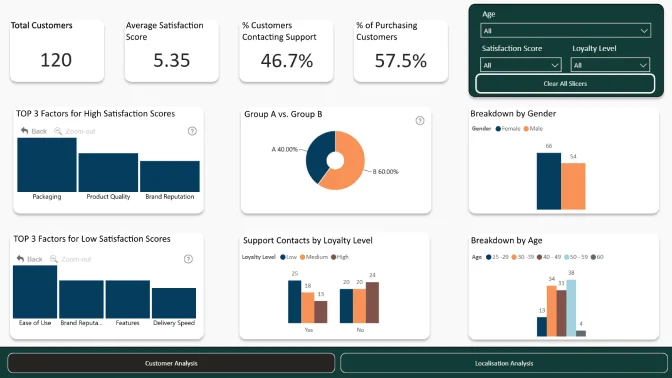Viewport: 672px width, 378px height.
Task: Select the Packaging bar in High Satisfaction chart
Action: pos(47,165)
